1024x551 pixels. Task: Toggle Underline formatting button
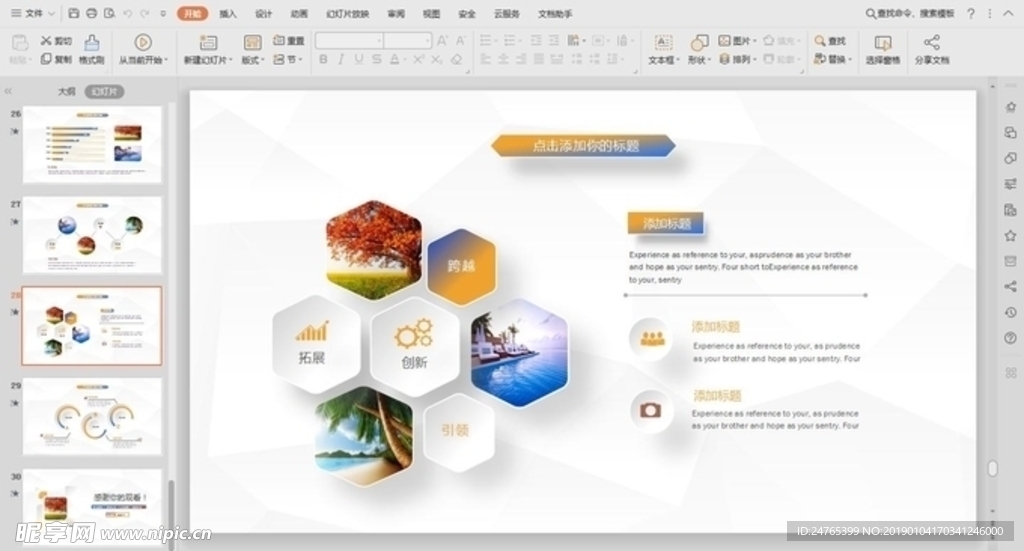click(x=358, y=60)
